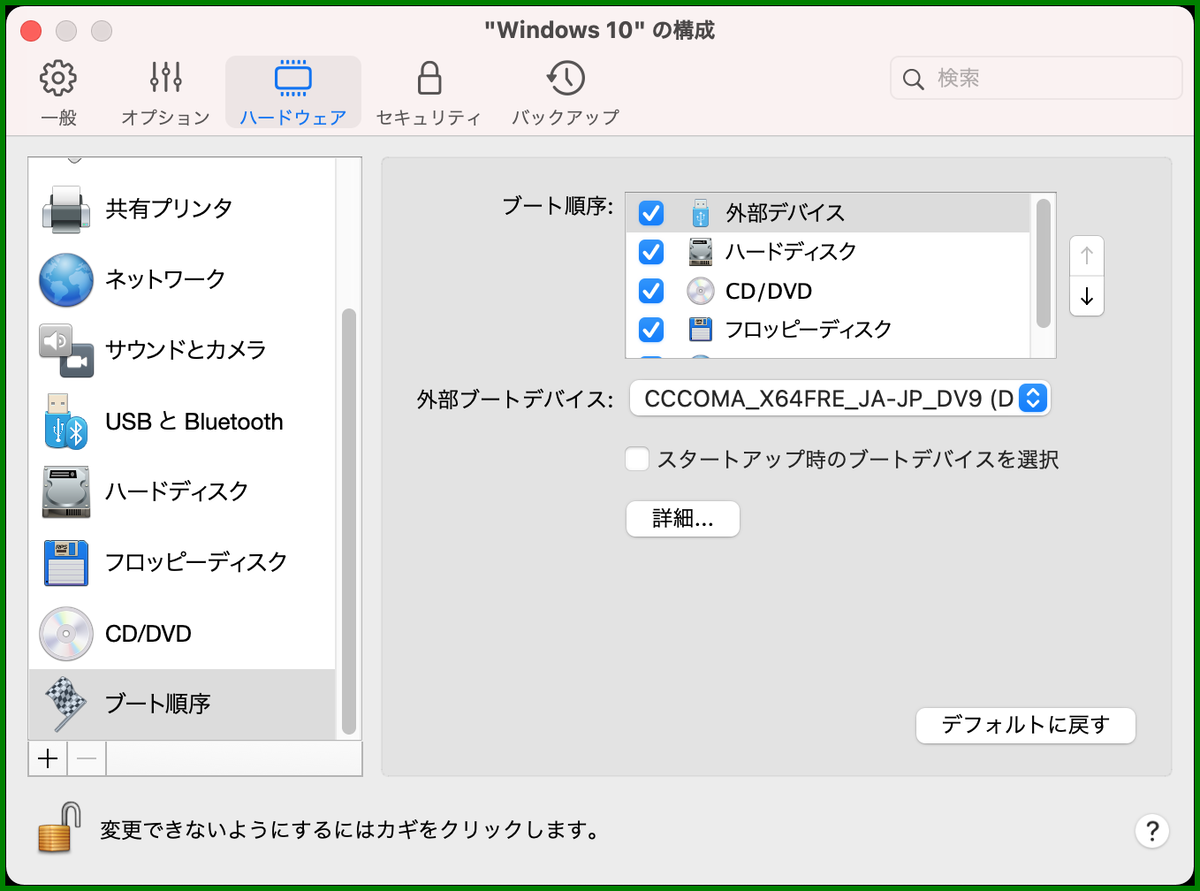Click the disc icon in boot list

pyautogui.click(x=701, y=291)
